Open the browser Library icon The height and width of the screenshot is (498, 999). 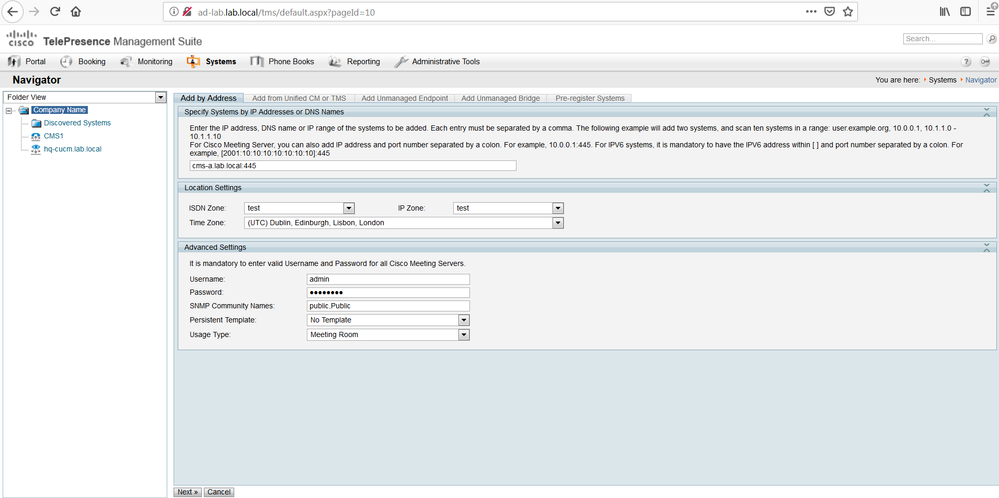945,11
